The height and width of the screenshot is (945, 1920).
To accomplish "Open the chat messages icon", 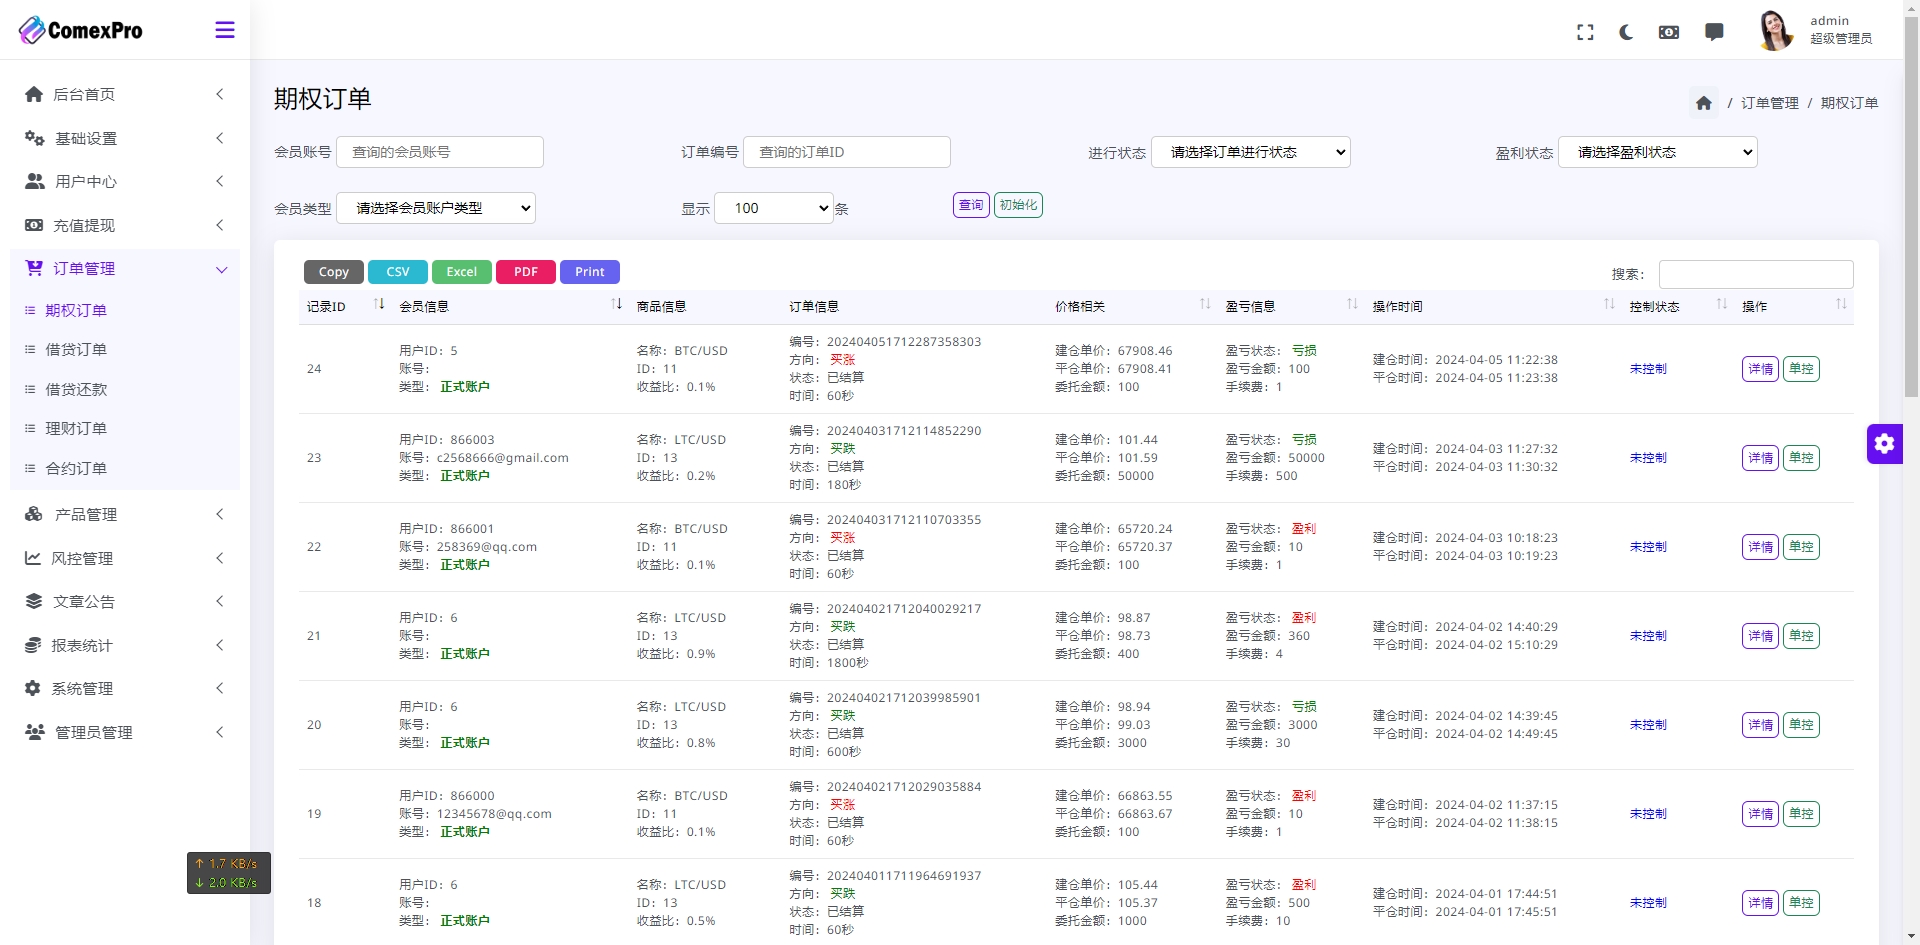I will pos(1714,32).
